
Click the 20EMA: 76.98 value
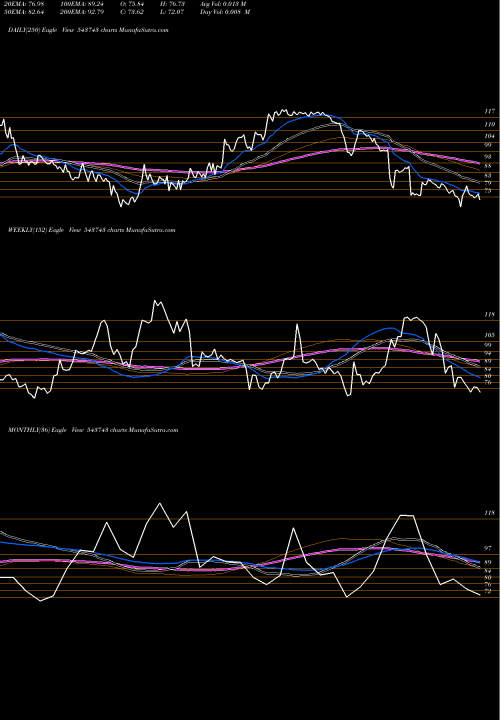[26, 4]
